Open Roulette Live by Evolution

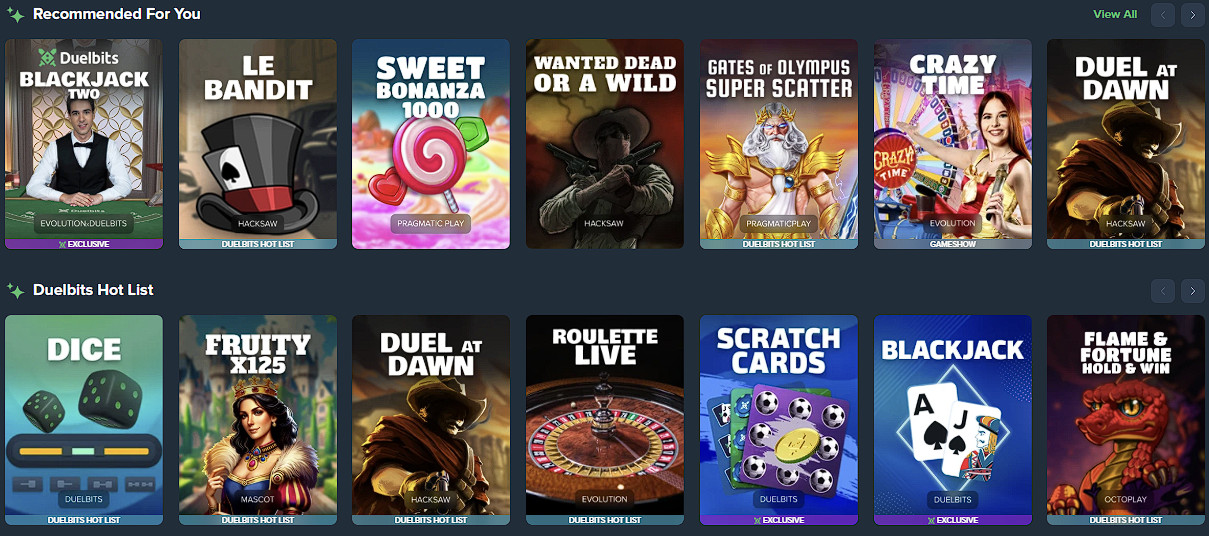(x=605, y=420)
